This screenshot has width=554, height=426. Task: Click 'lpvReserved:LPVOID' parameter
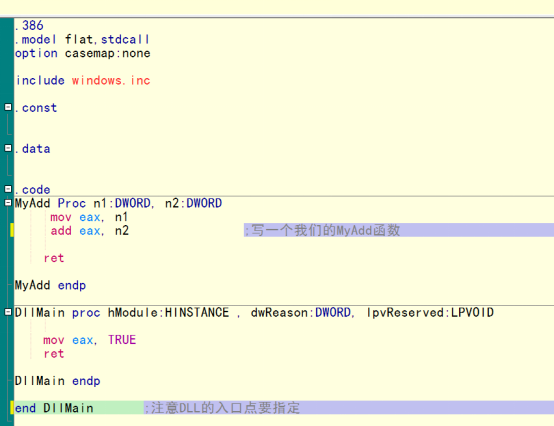[x=430, y=312]
